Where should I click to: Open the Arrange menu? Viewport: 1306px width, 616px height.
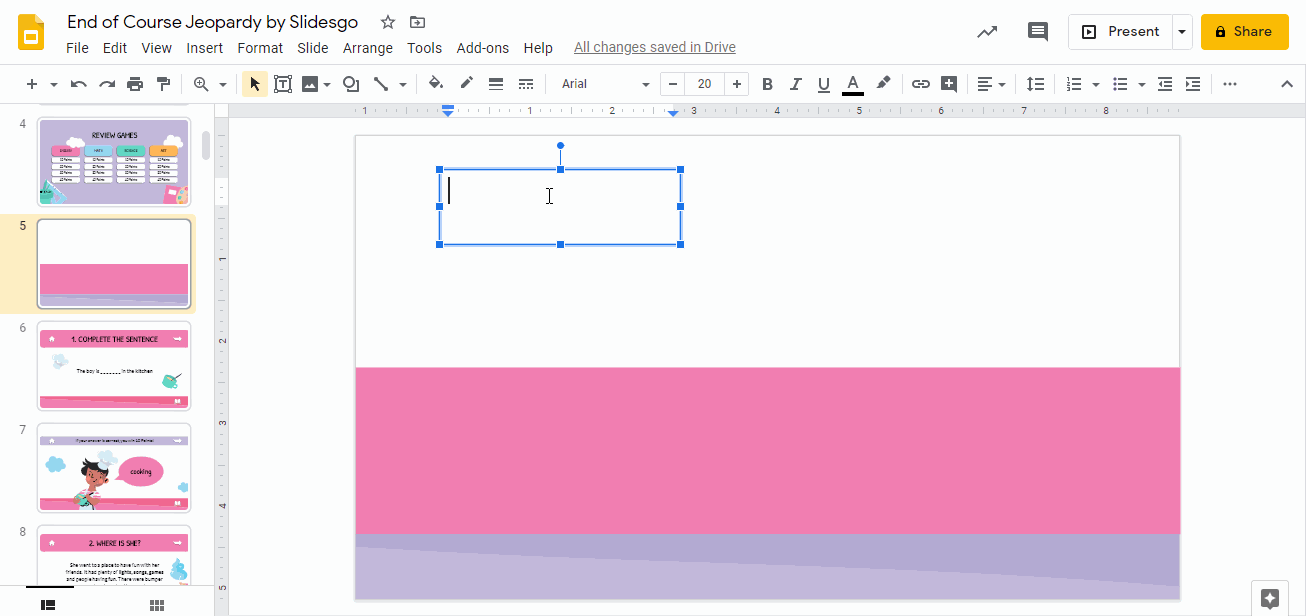point(368,47)
